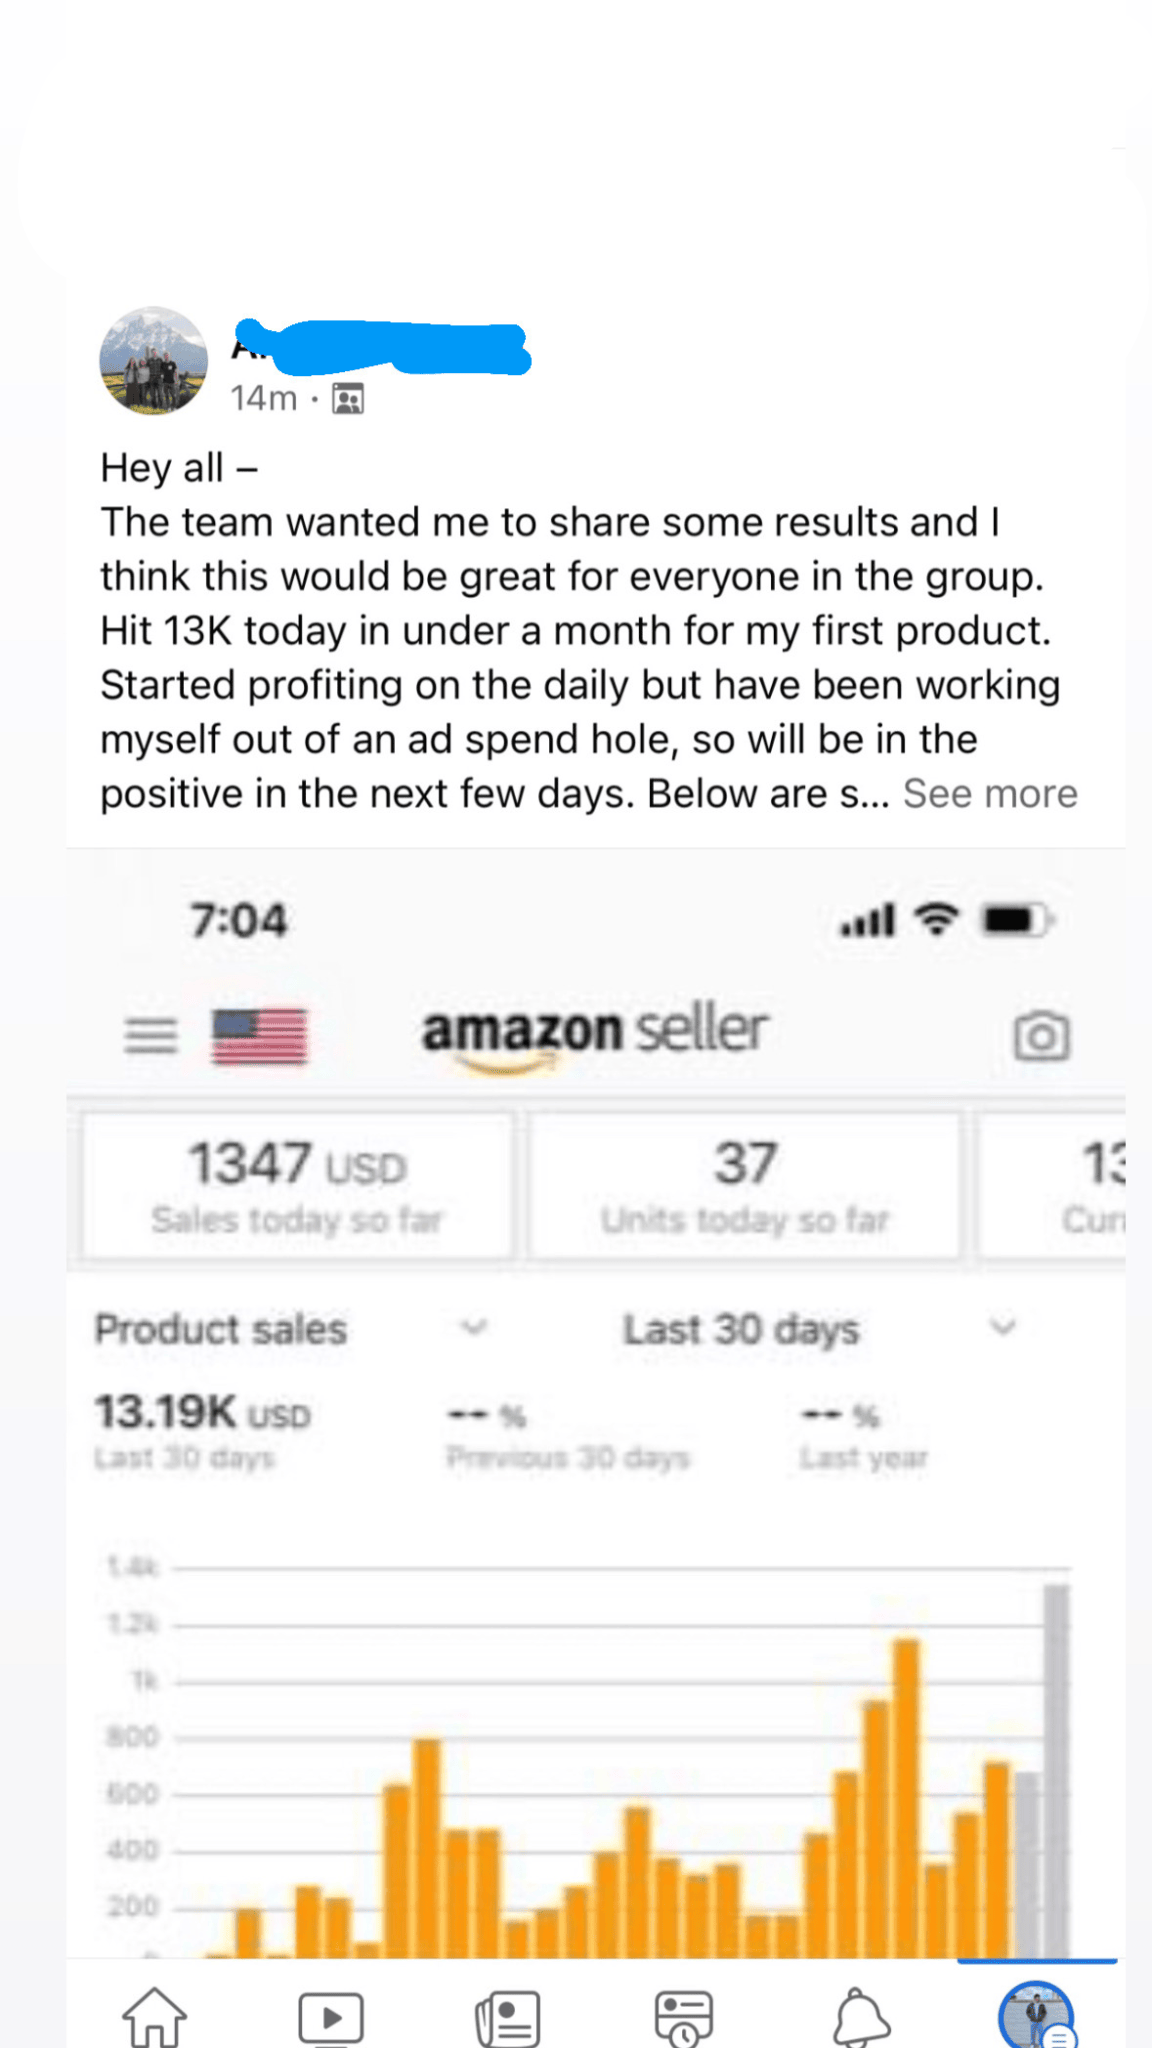Expand the Product sales dropdown
The image size is (1152, 2048).
[x=473, y=1328]
